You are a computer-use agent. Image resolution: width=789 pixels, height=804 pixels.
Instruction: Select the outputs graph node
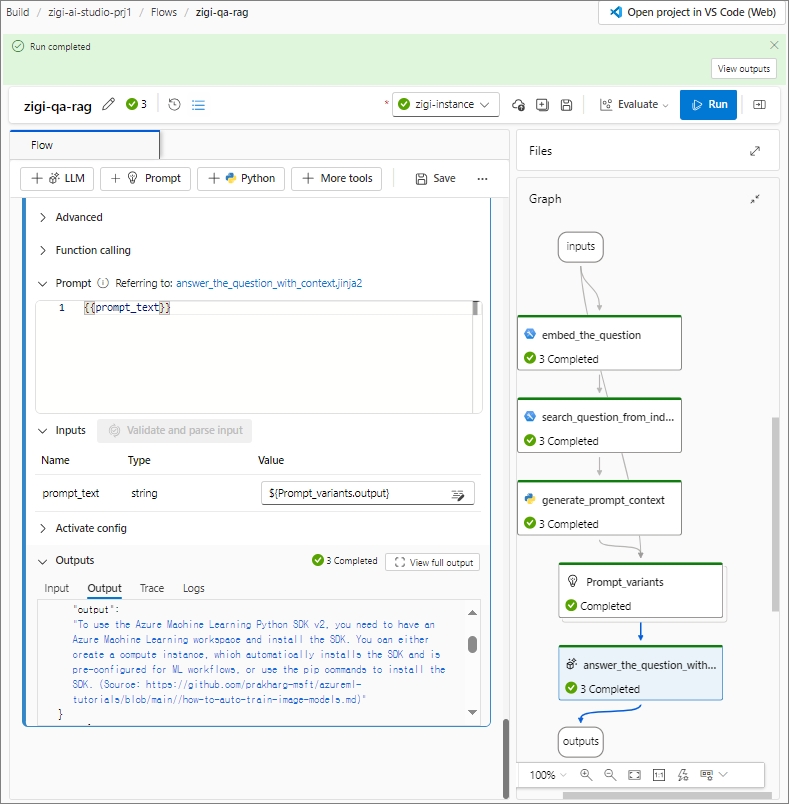click(x=580, y=742)
